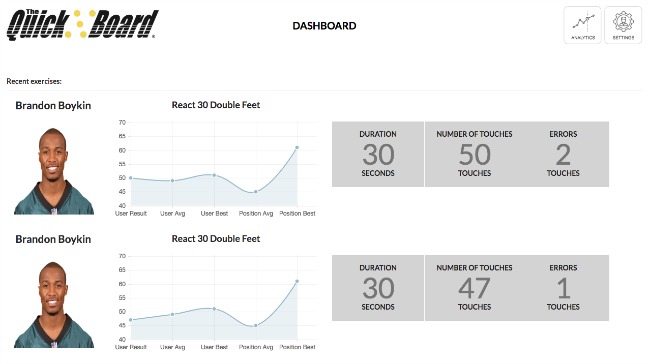
Task: Click the Dashboard page heading
Action: pyautogui.click(x=324, y=26)
